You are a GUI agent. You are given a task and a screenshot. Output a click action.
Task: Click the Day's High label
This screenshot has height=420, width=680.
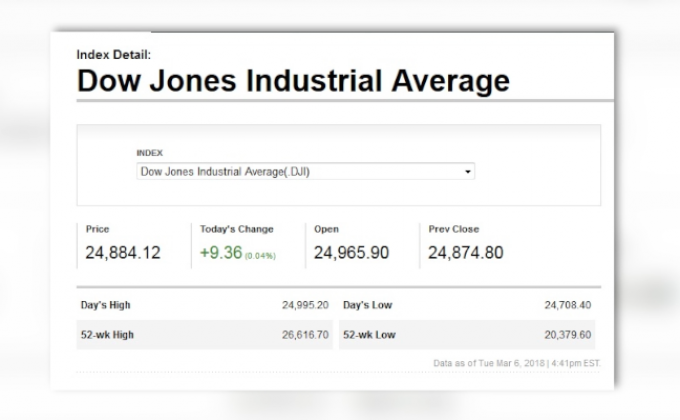106,304
